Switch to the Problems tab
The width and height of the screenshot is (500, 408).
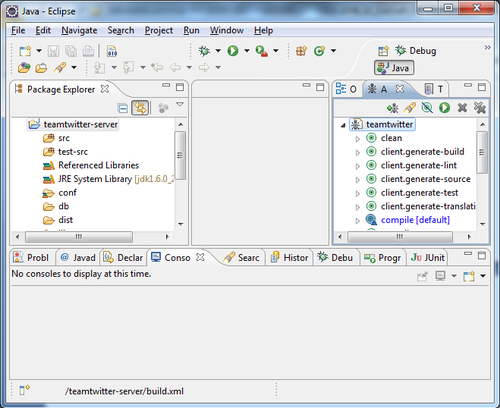31,258
